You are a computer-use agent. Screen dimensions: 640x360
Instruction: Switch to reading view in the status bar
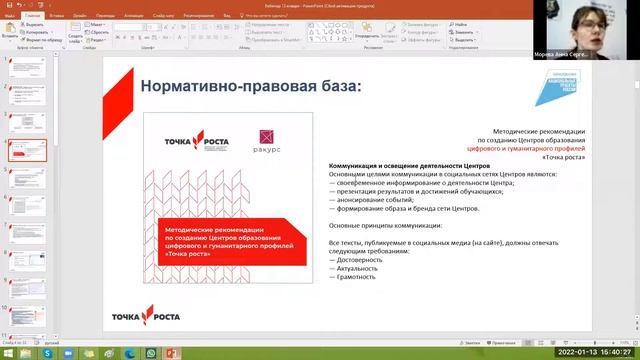click(x=553, y=343)
